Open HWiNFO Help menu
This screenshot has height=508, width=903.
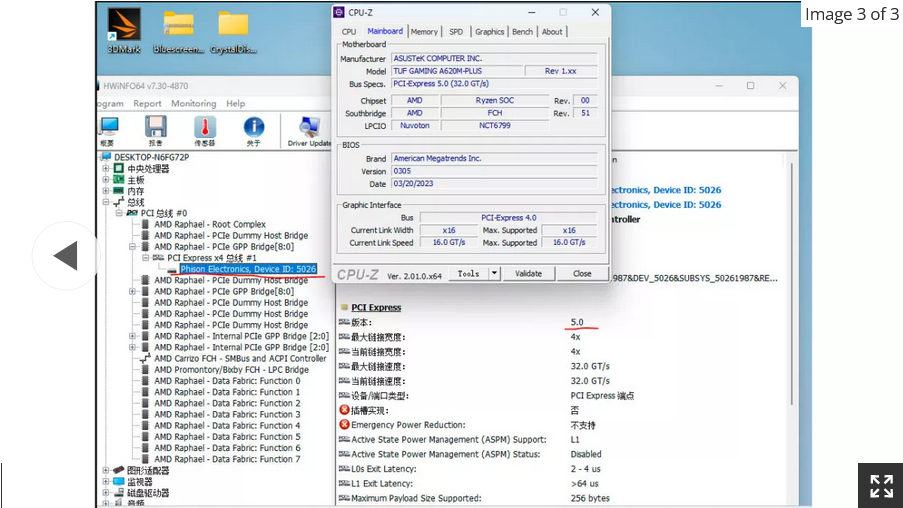[x=236, y=104]
